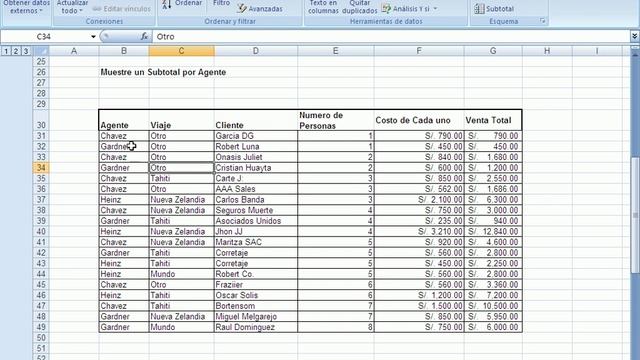Click the 'Costo de Cada uno' header cell
This screenshot has width=640, height=360.
click(419, 120)
